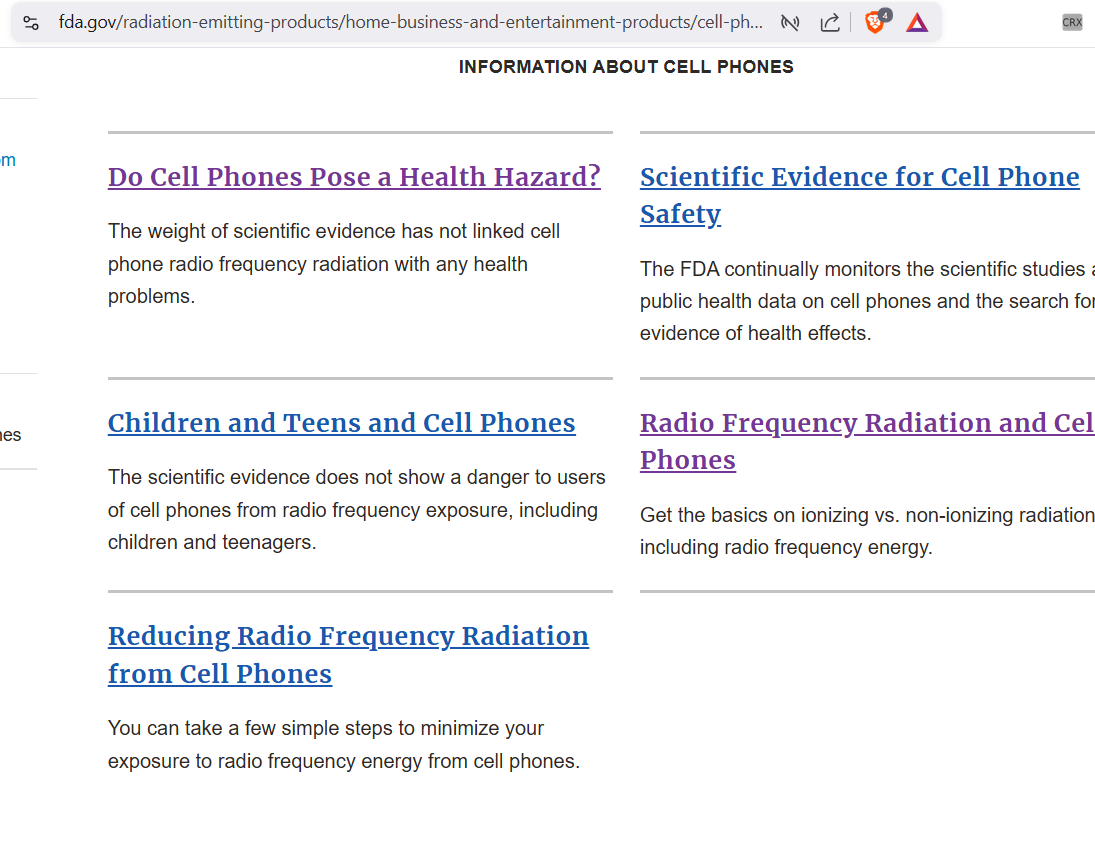The image size is (1095, 866).
Task: Click the Brave Shields lion icon
Action: [x=875, y=23]
